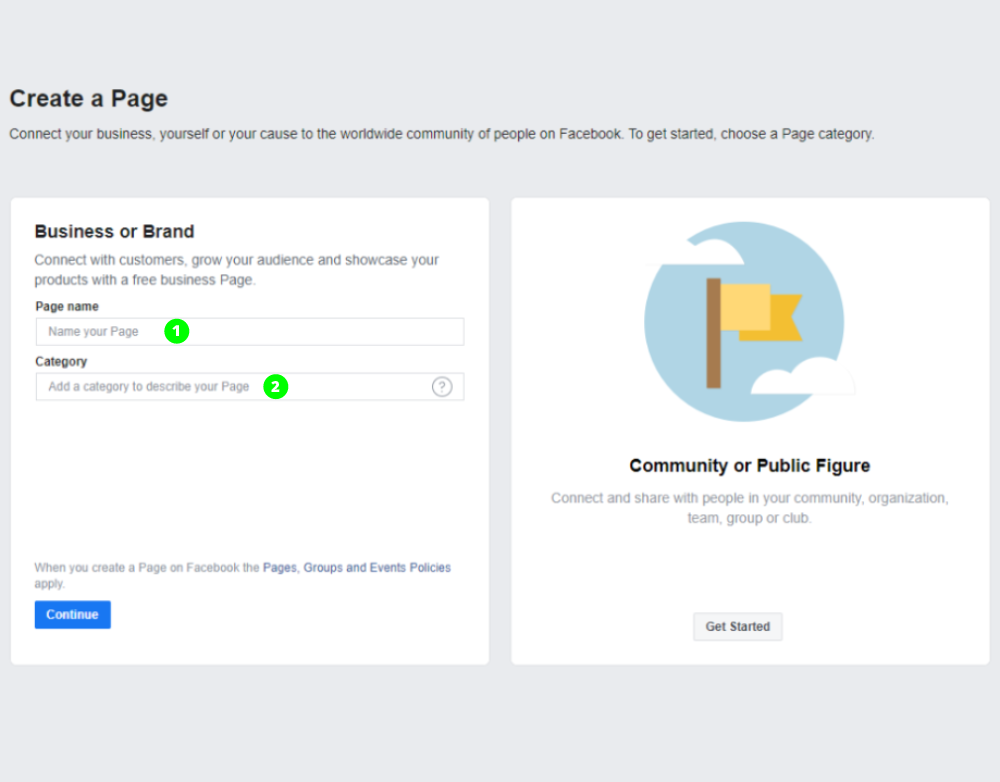Viewport: 1000px width, 782px height.
Task: Click the Business or Brand title text
Action: 114,231
